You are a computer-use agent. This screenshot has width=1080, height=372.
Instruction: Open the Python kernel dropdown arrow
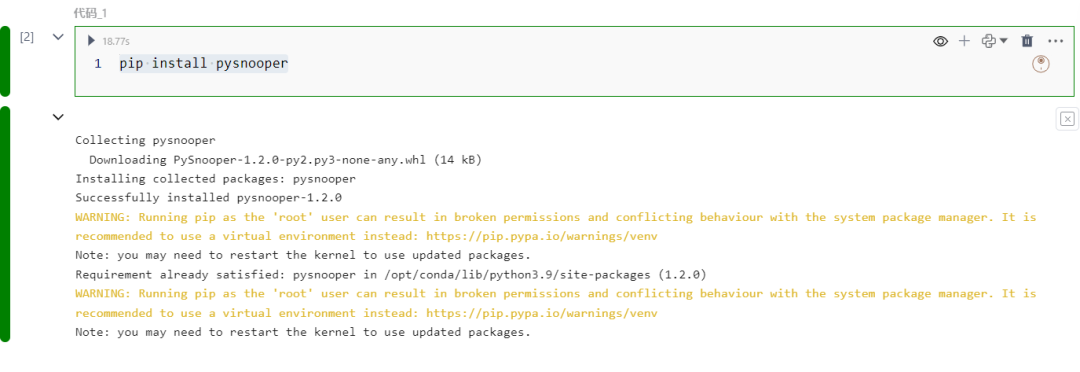[1004, 41]
